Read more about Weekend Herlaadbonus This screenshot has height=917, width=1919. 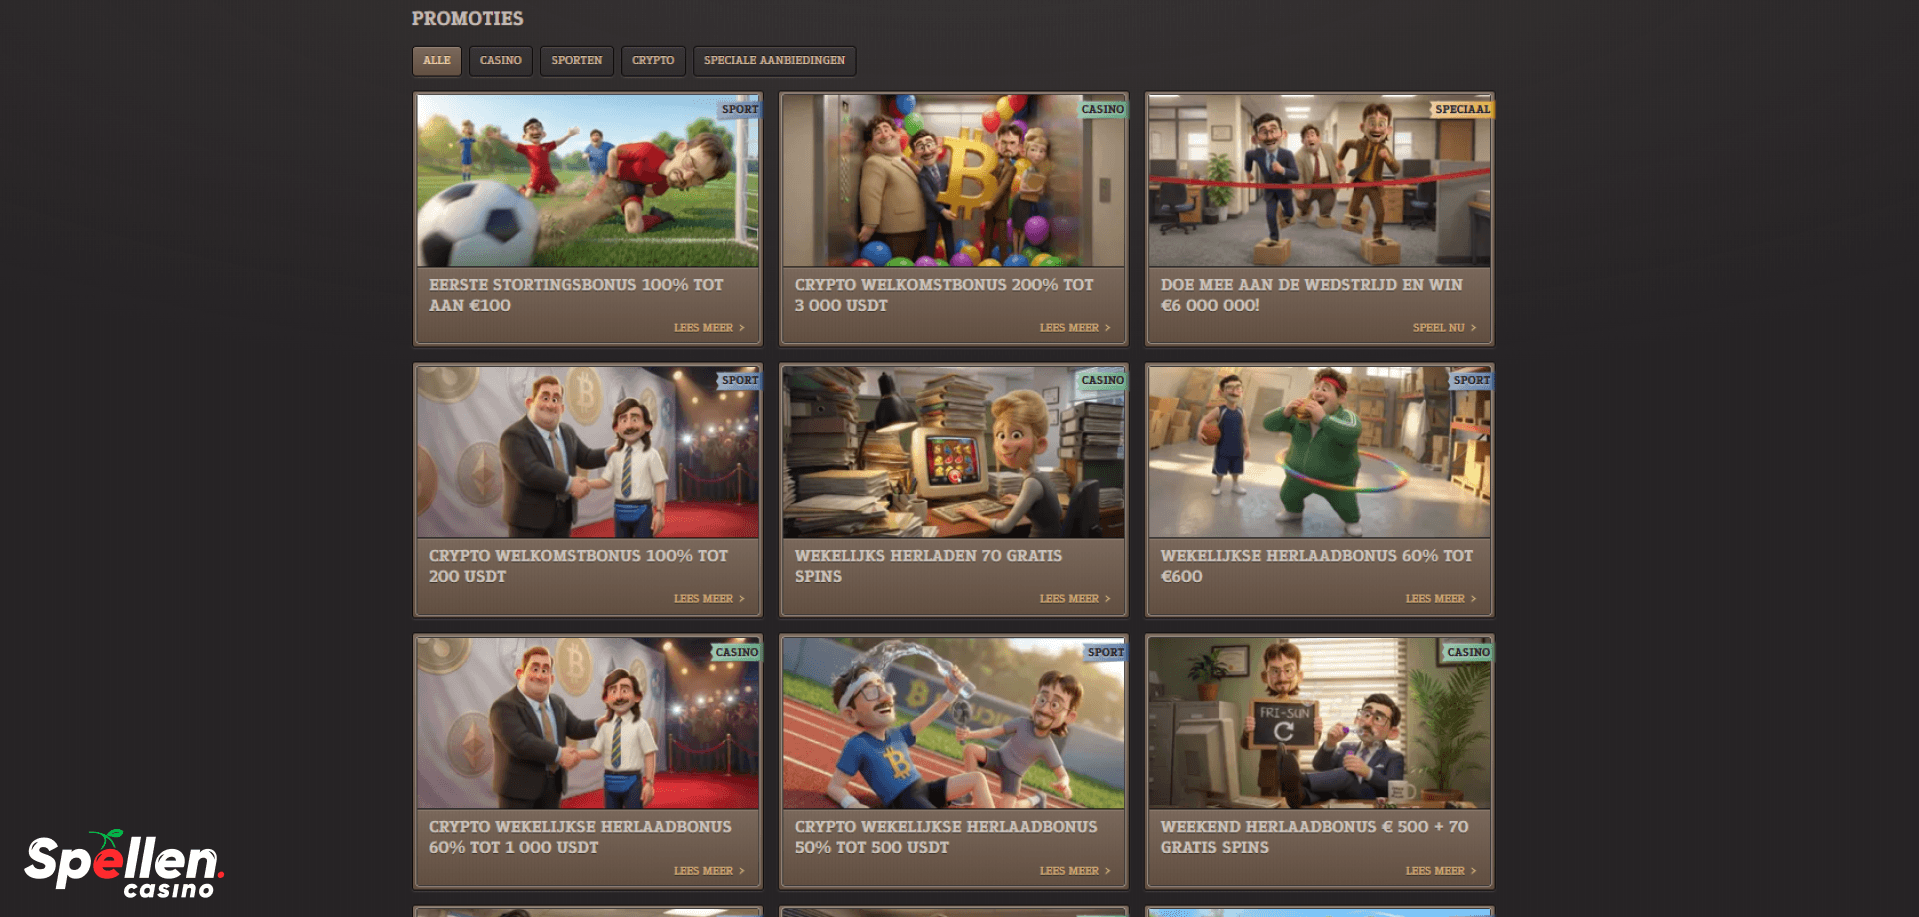[1440, 871]
